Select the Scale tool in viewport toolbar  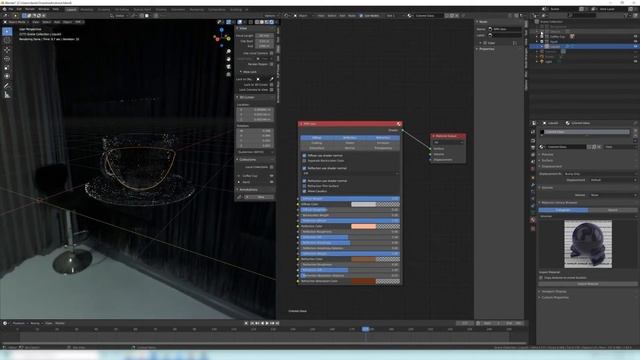pyautogui.click(x=7, y=67)
